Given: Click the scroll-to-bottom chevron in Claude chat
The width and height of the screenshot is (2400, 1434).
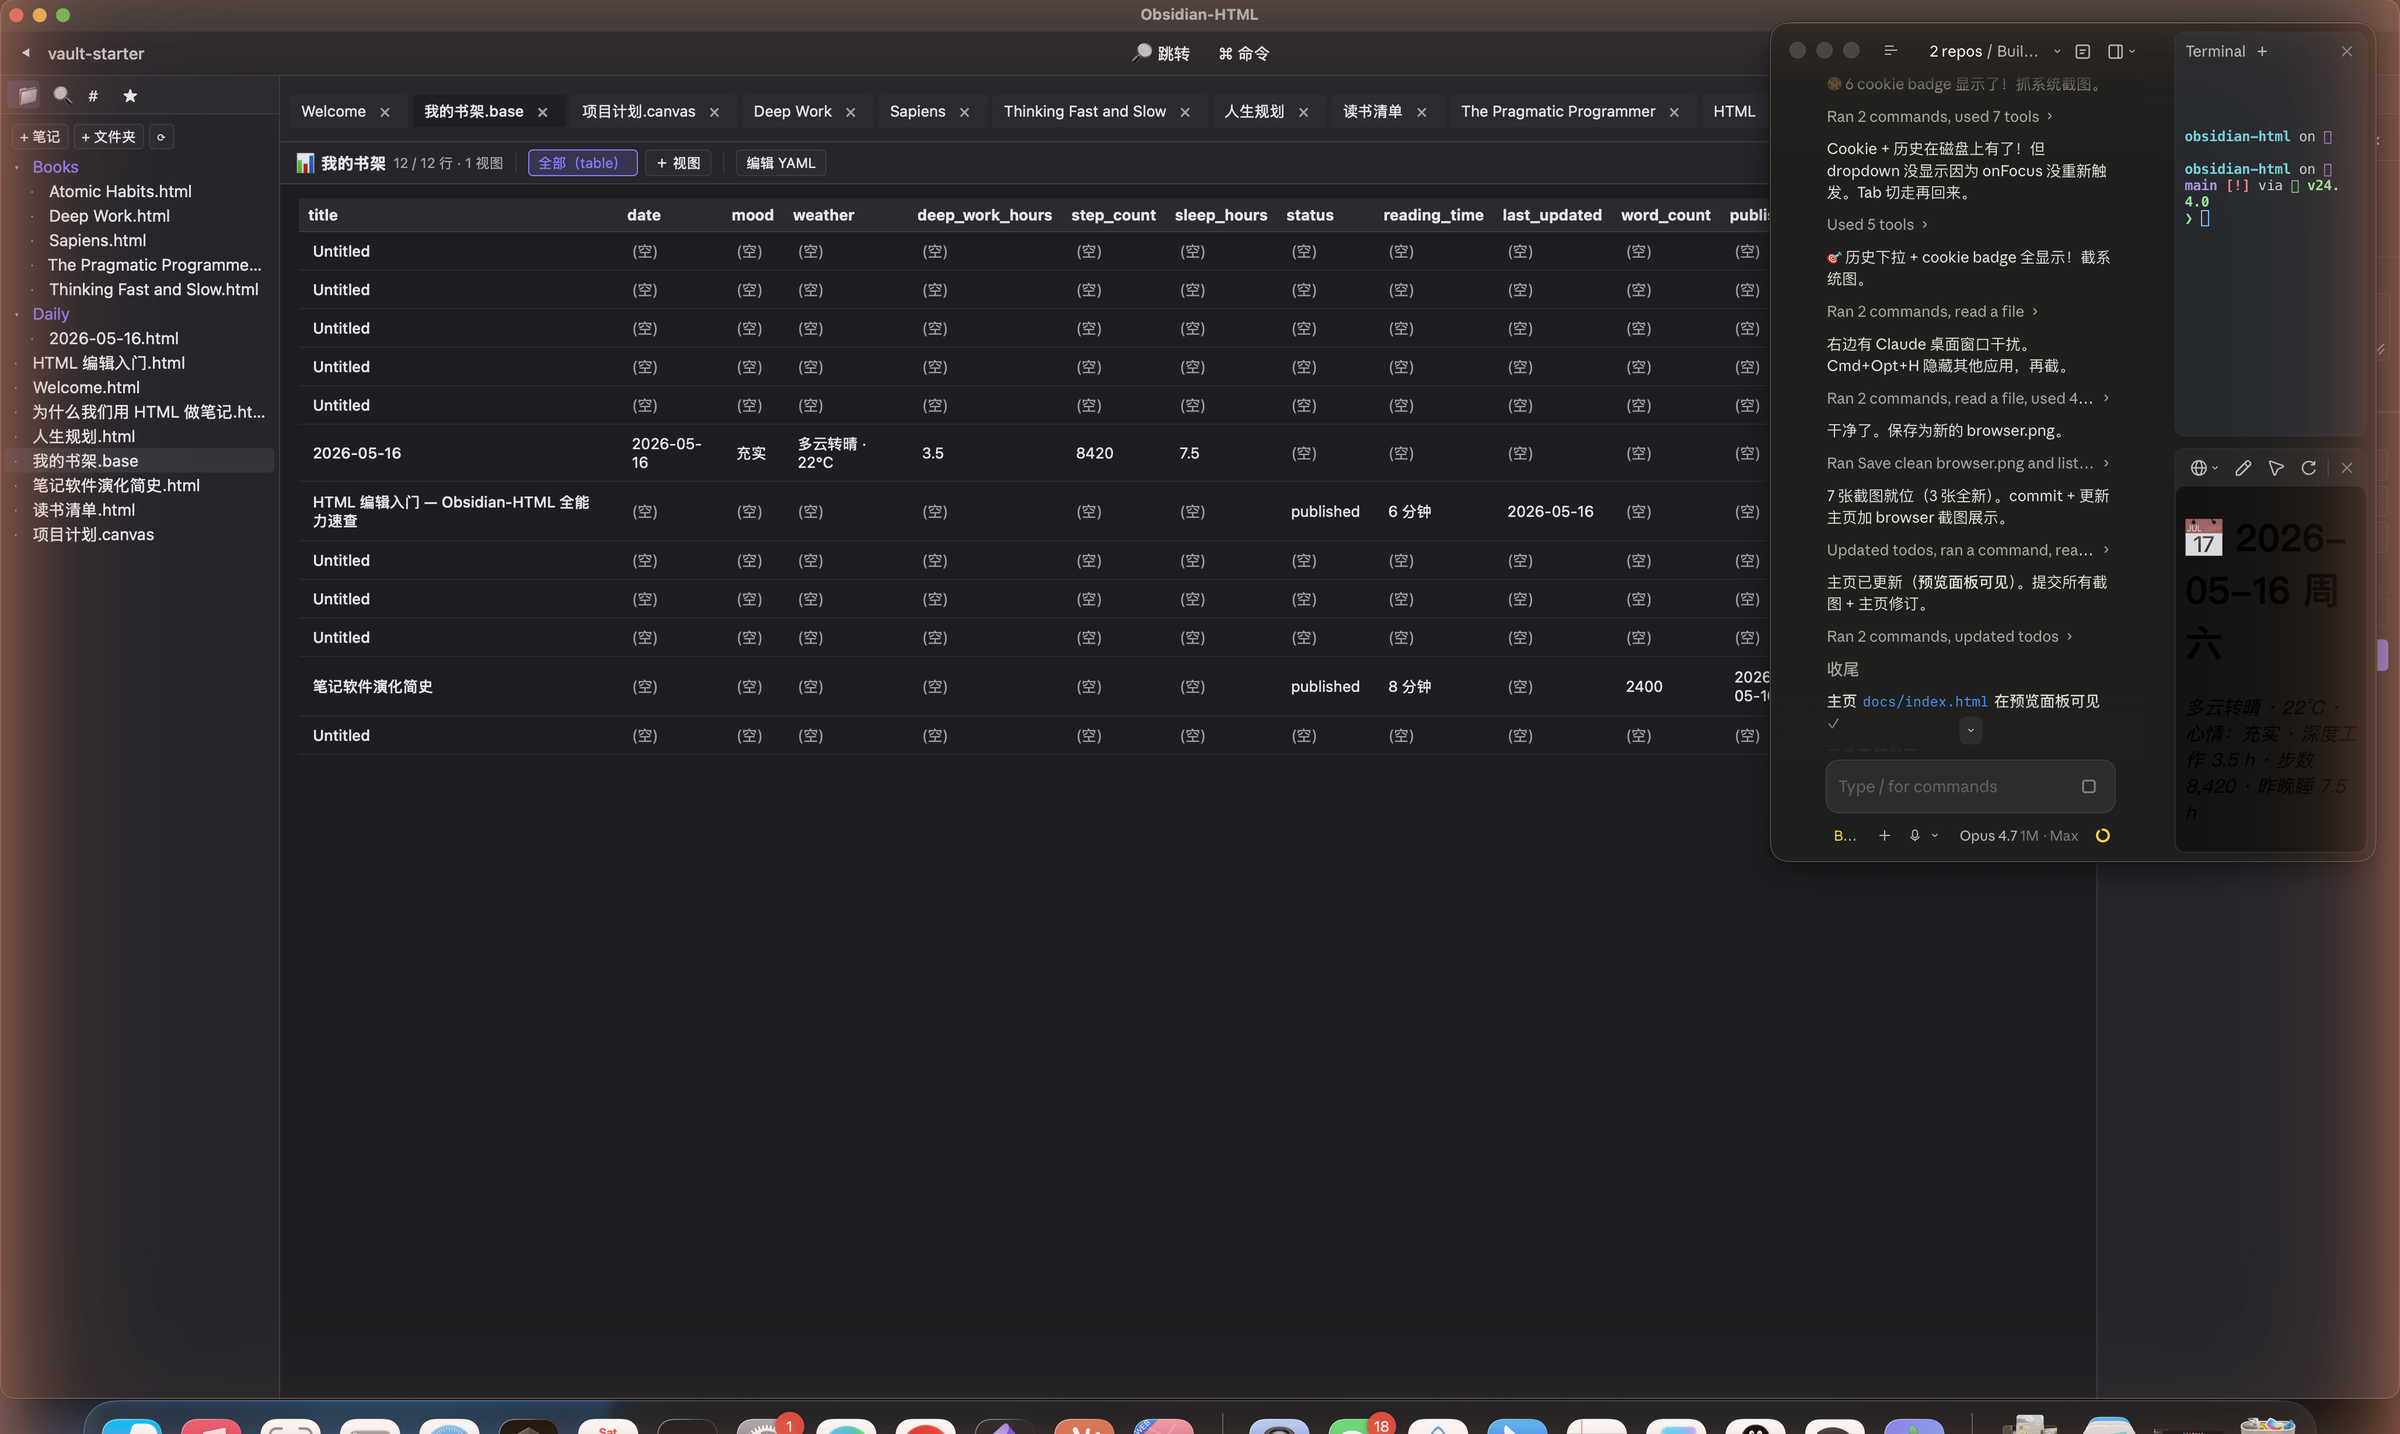Looking at the screenshot, I should tap(1971, 730).
